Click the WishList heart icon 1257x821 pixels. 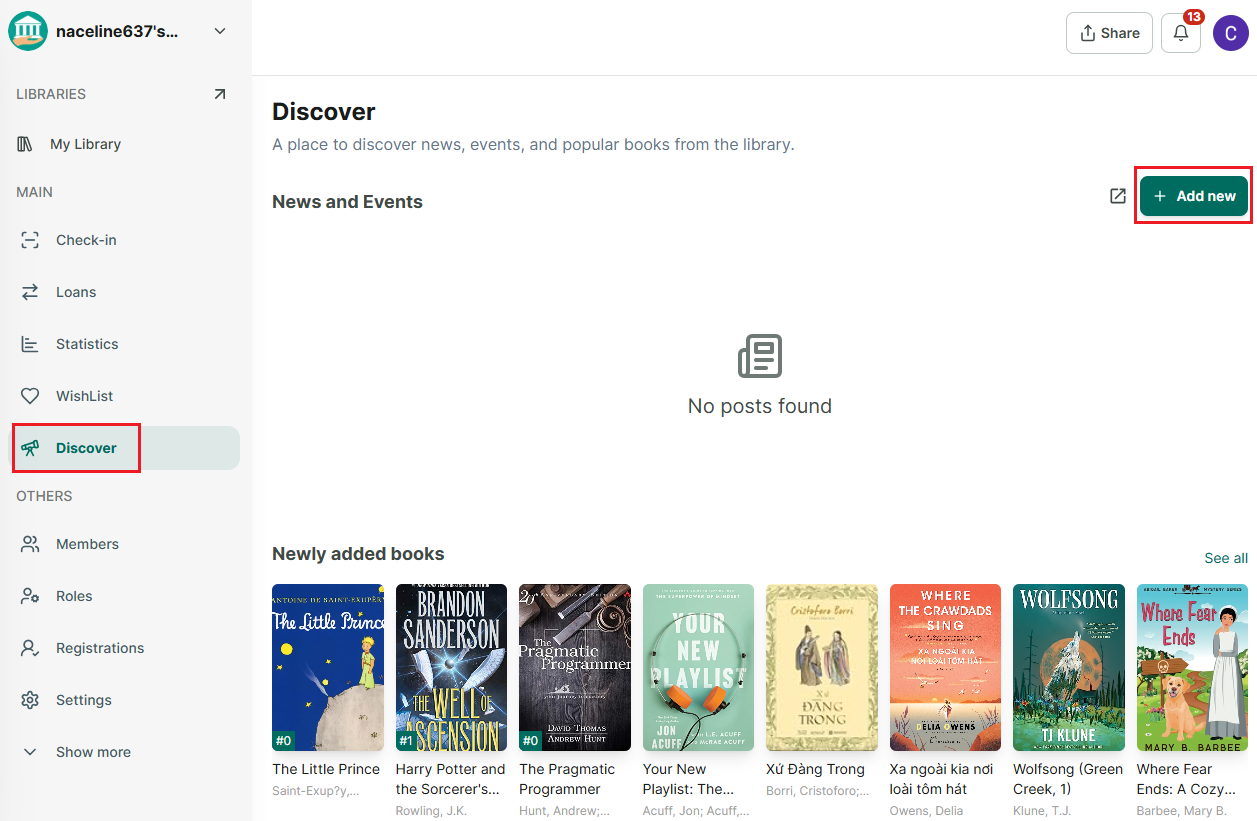pyautogui.click(x=30, y=396)
